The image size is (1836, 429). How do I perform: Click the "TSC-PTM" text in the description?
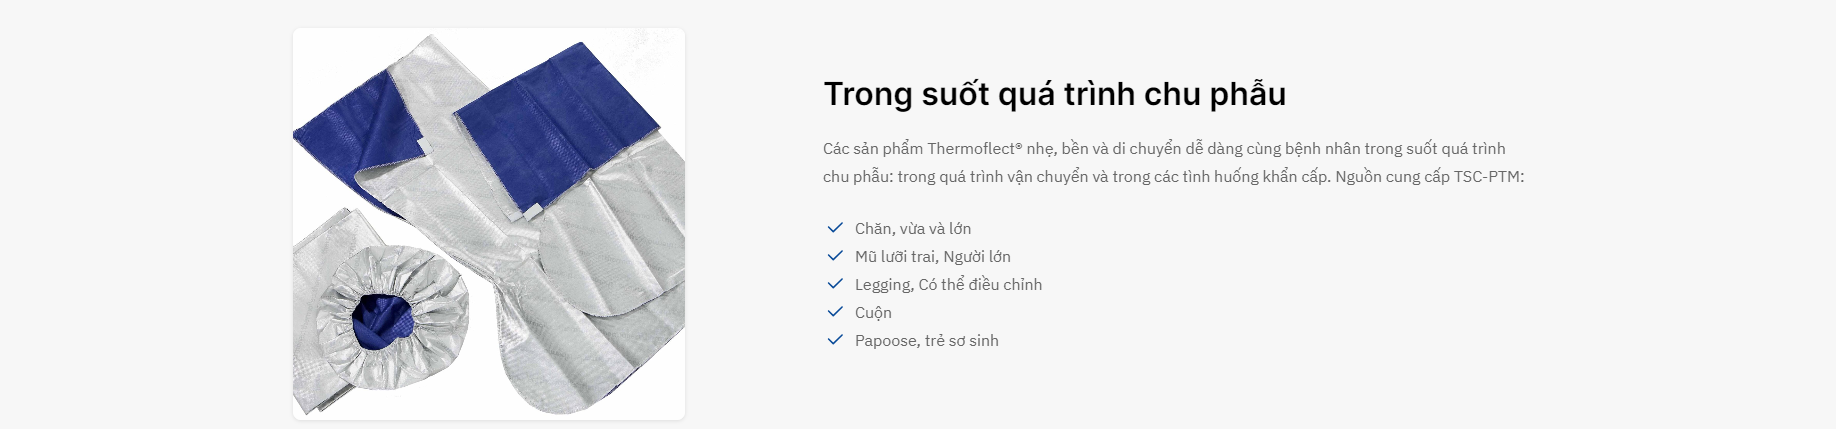click(x=1486, y=177)
